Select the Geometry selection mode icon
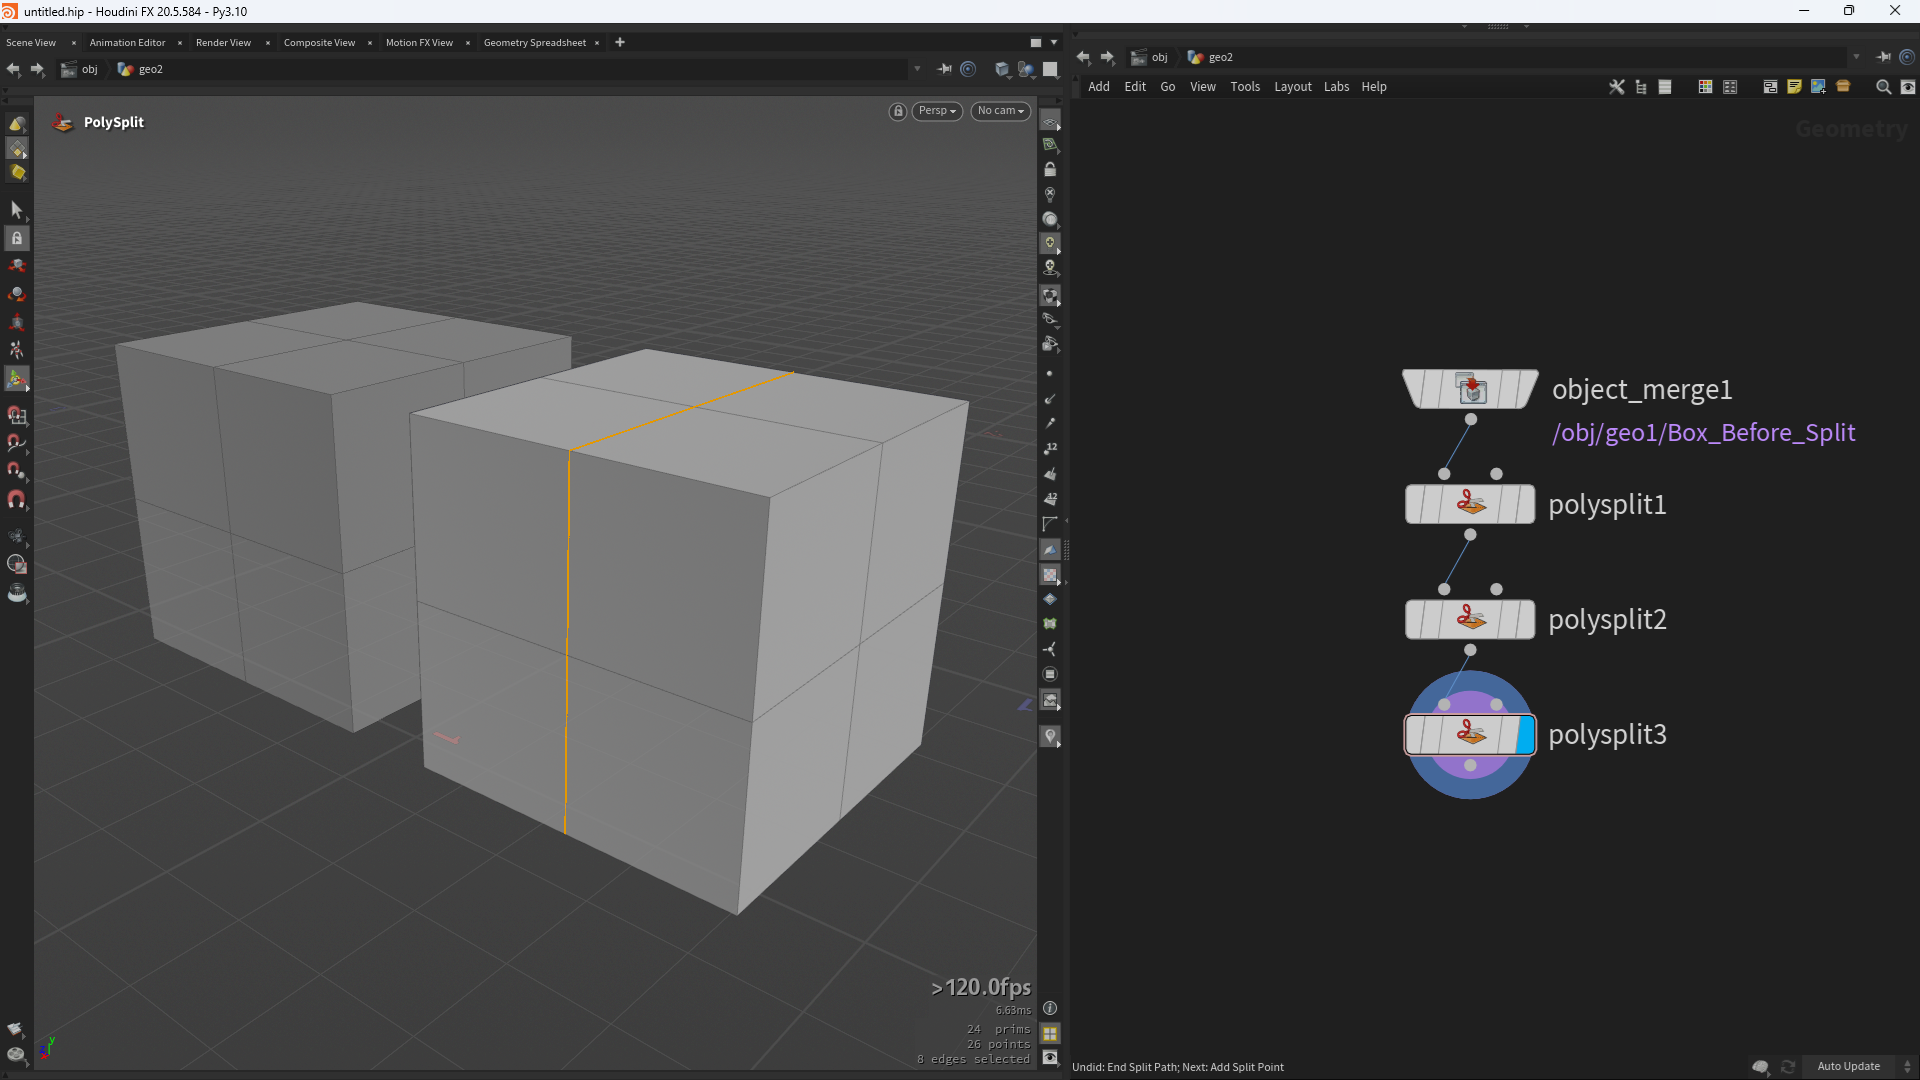Viewport: 1920px width, 1080px height. [x=16, y=148]
